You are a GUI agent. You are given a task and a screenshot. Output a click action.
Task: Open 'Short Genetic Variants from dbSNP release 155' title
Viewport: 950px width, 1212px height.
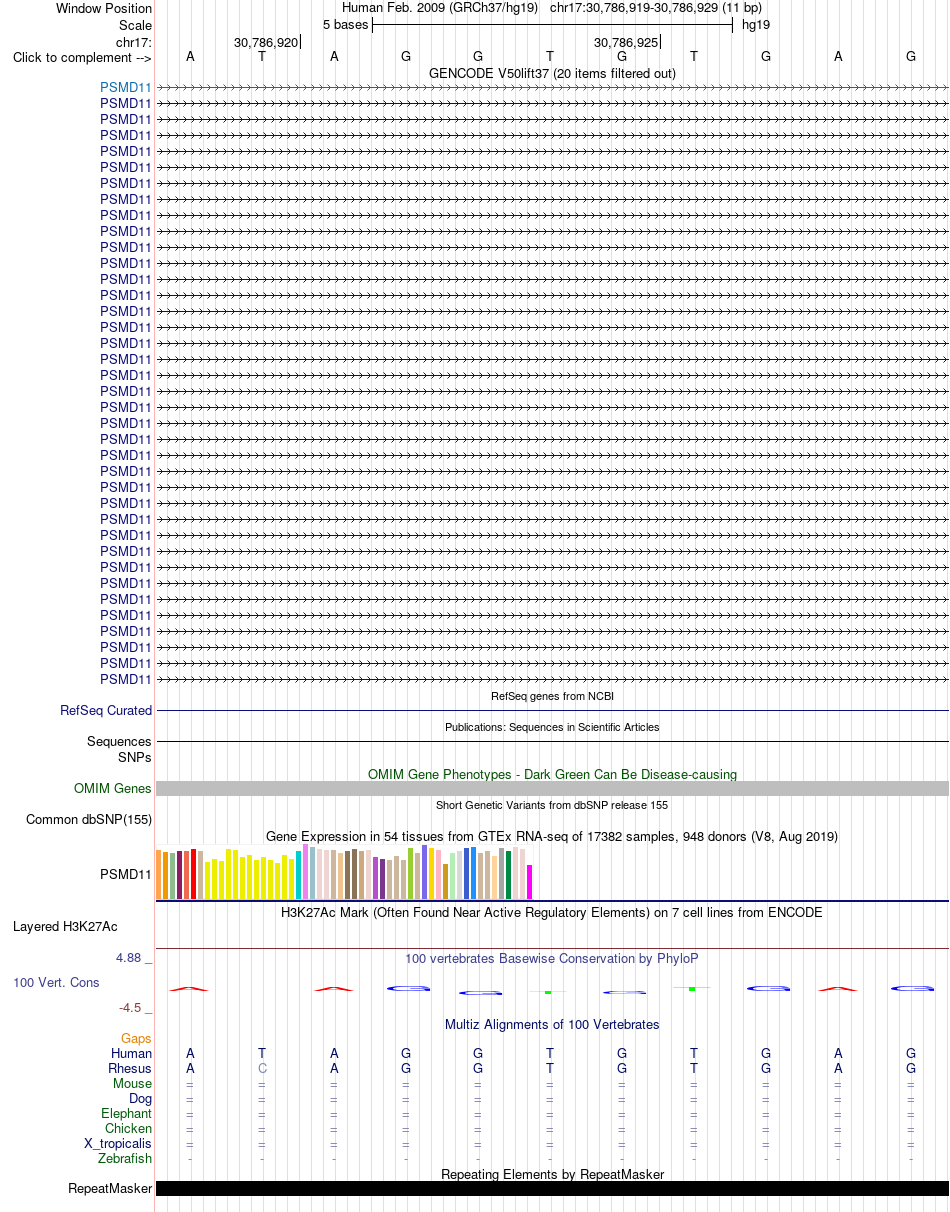(552, 805)
